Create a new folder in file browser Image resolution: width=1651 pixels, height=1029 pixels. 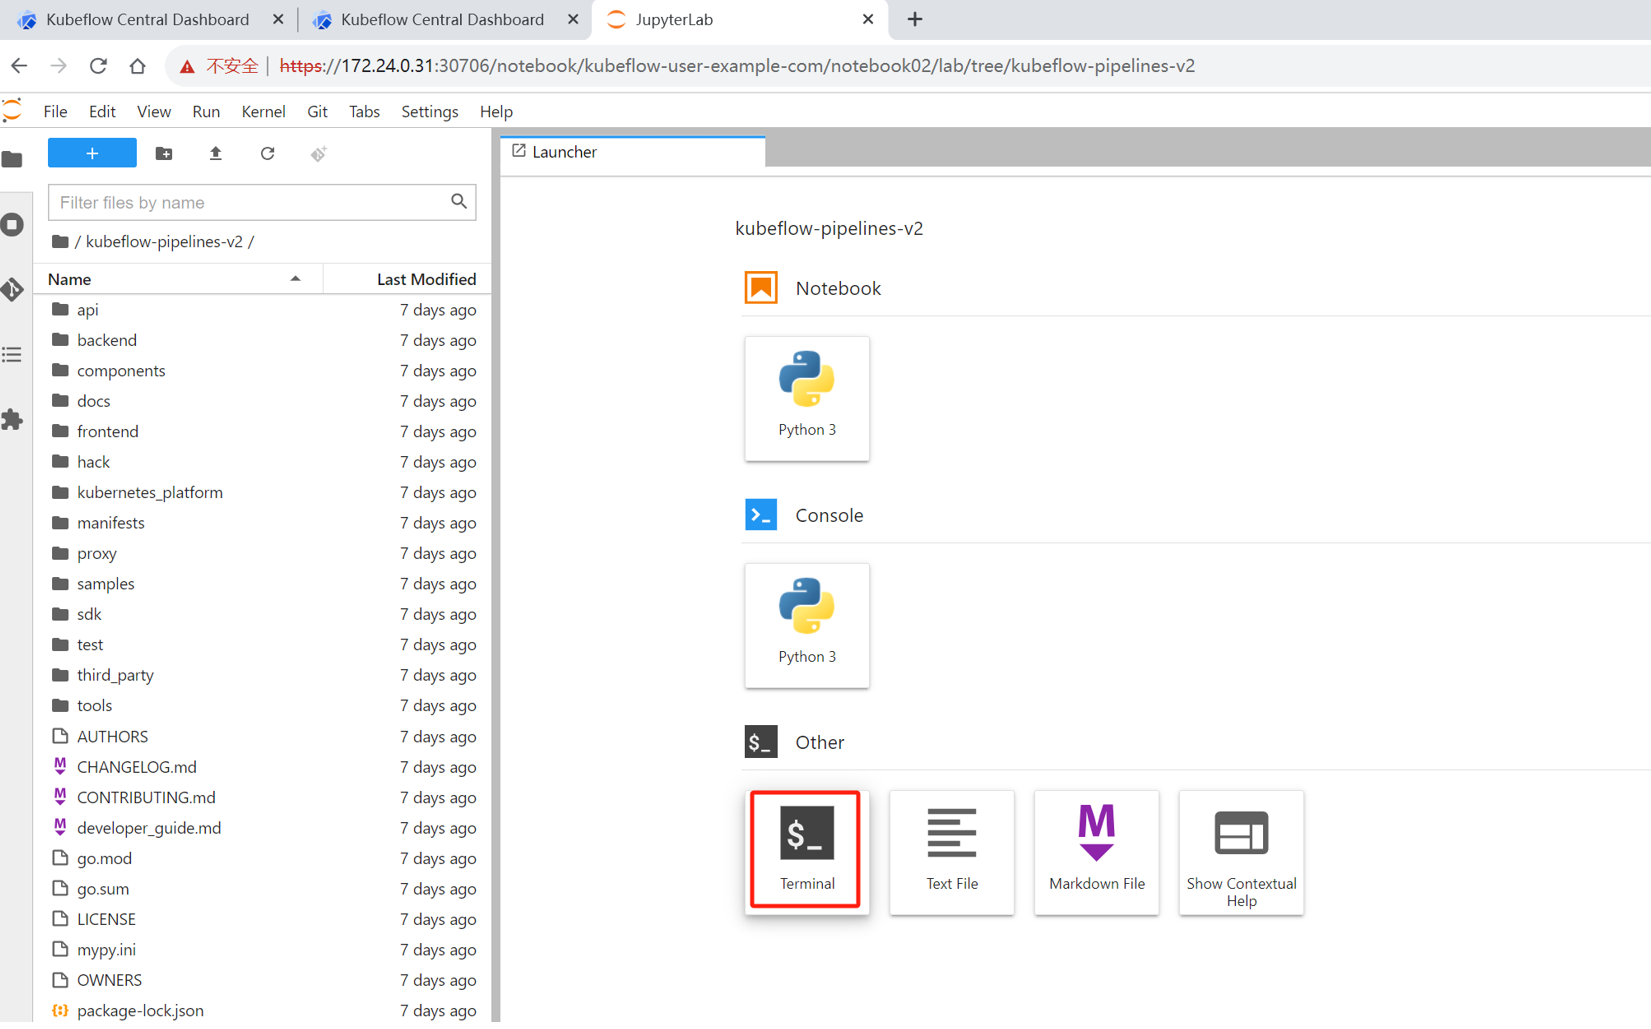(164, 153)
